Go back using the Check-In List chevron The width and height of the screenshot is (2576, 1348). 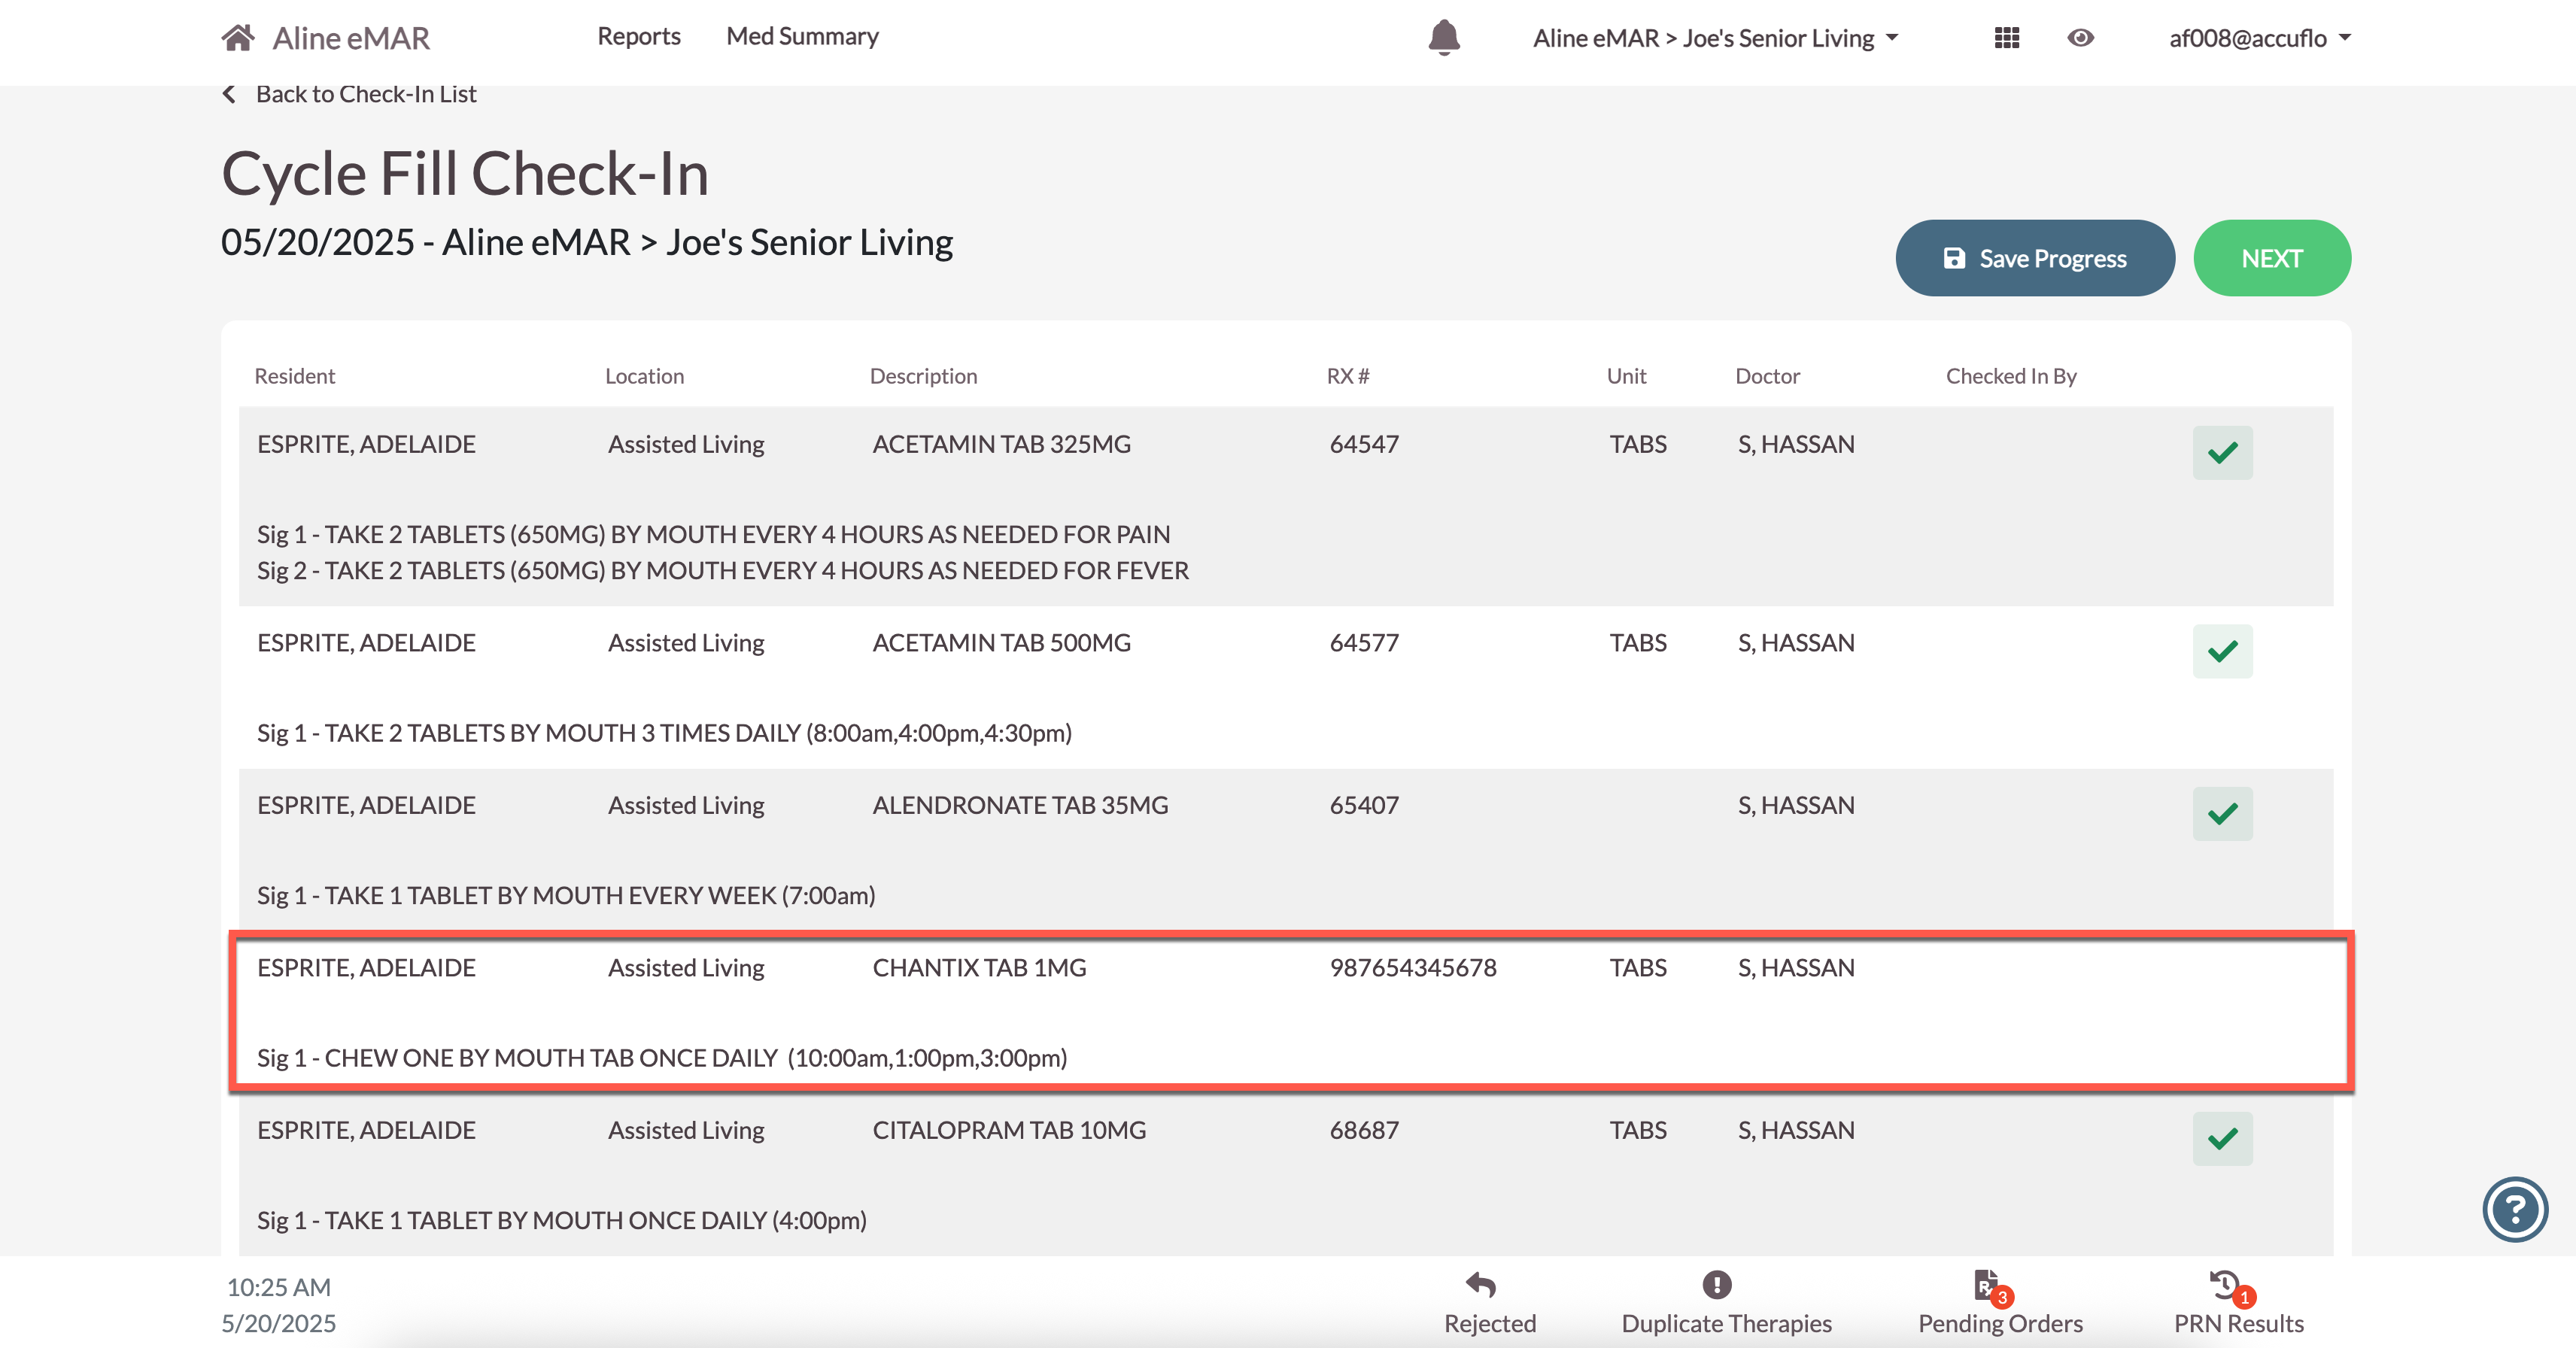point(230,94)
